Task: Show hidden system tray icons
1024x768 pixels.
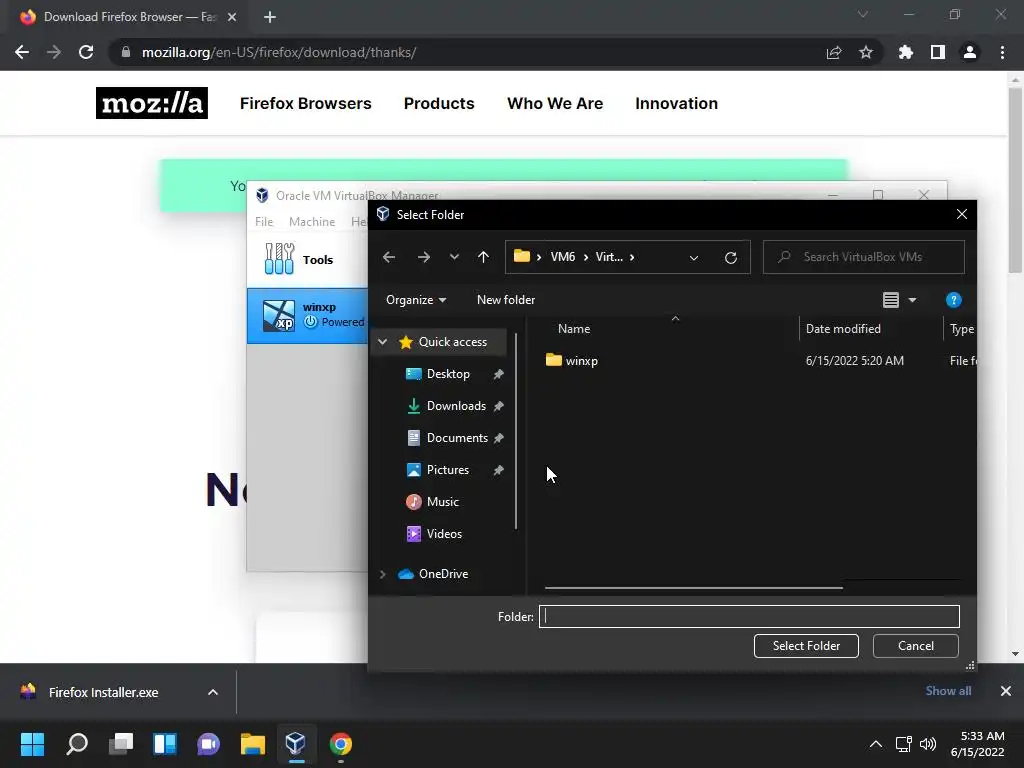Action: coord(876,744)
